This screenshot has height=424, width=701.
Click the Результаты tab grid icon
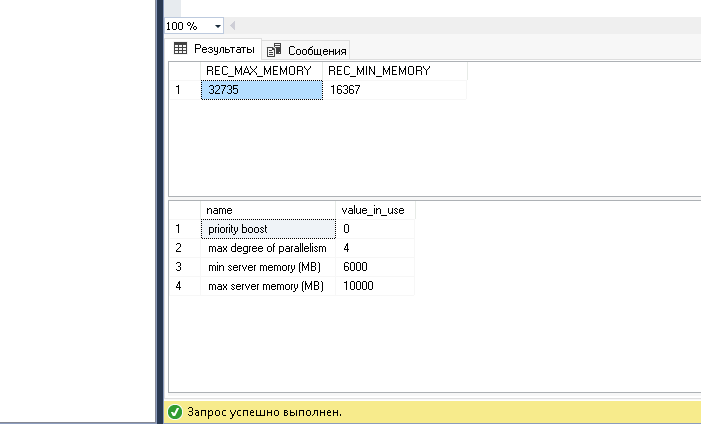[180, 49]
